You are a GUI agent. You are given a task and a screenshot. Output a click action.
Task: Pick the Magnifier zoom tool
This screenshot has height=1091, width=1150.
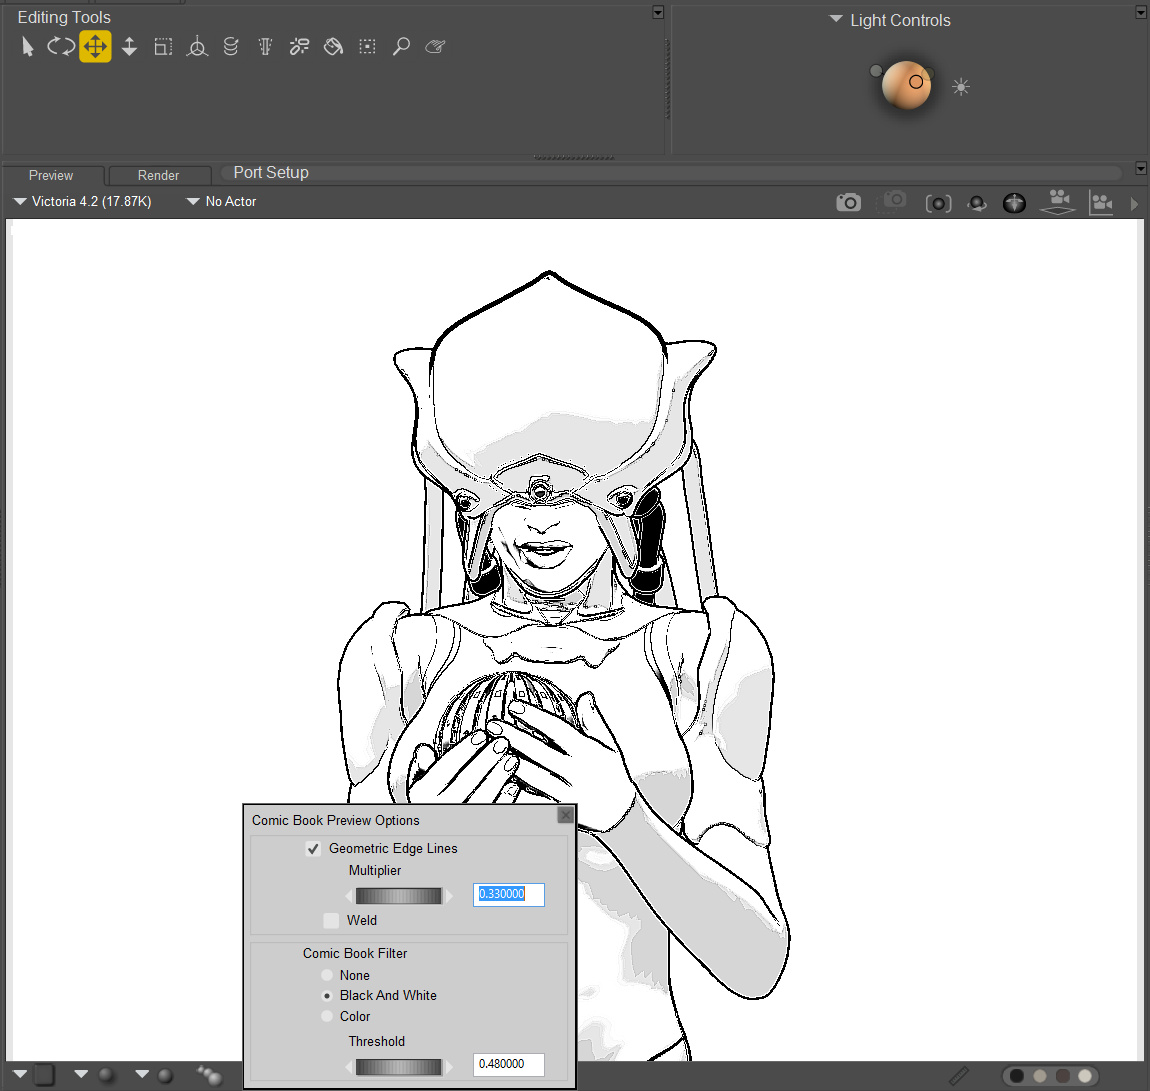point(401,46)
